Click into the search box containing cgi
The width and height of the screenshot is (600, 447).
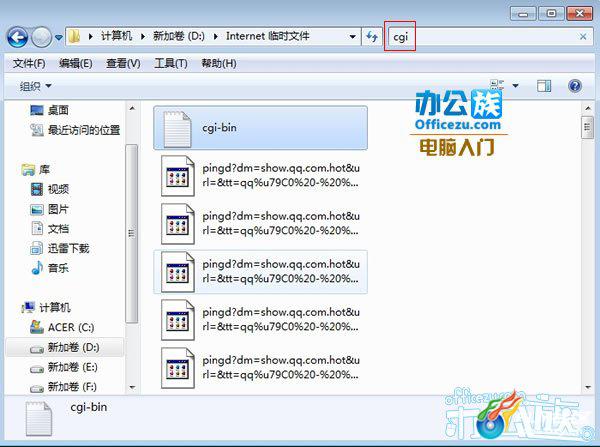490,37
